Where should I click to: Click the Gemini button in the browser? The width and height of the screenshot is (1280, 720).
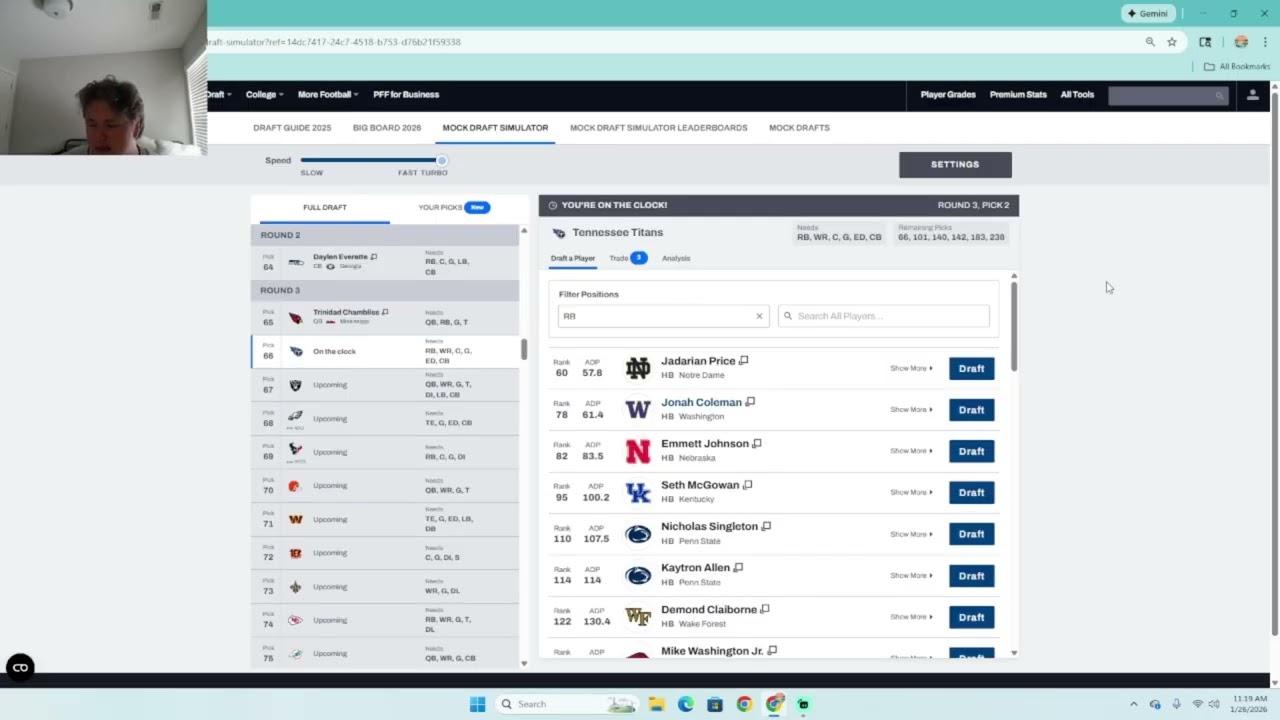[1147, 14]
